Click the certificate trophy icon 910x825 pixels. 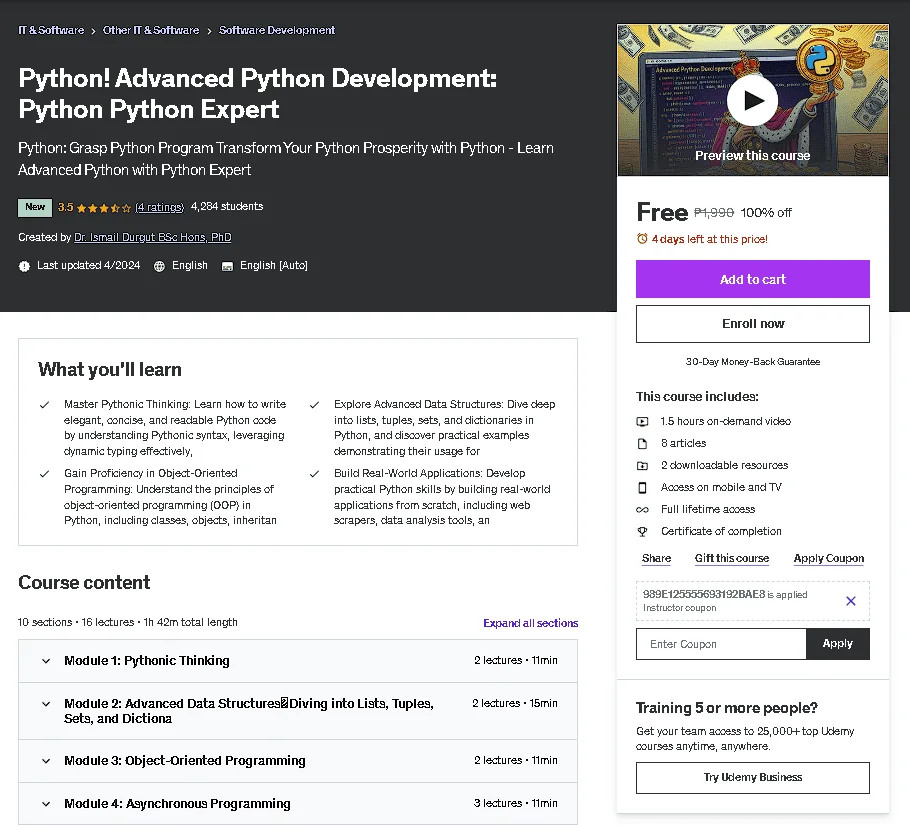pyautogui.click(x=642, y=531)
